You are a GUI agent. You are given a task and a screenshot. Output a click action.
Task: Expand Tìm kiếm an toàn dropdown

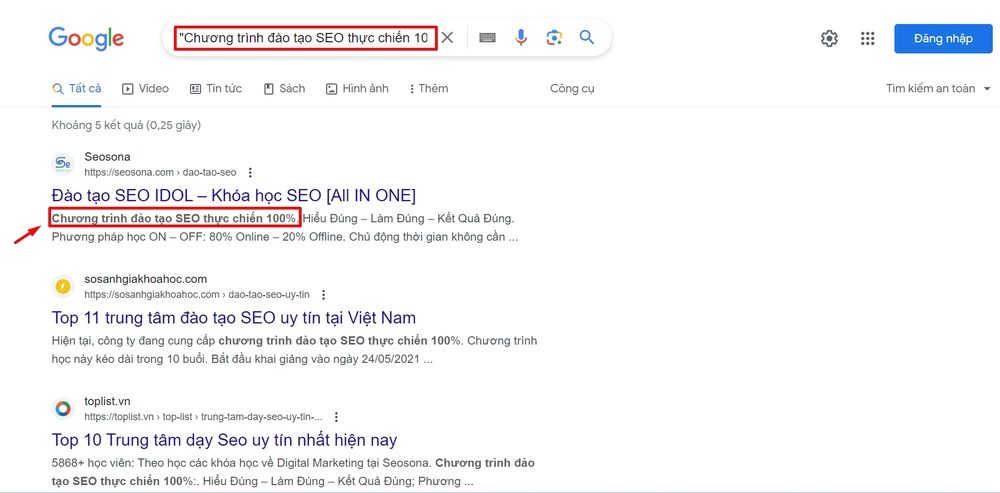[938, 89]
